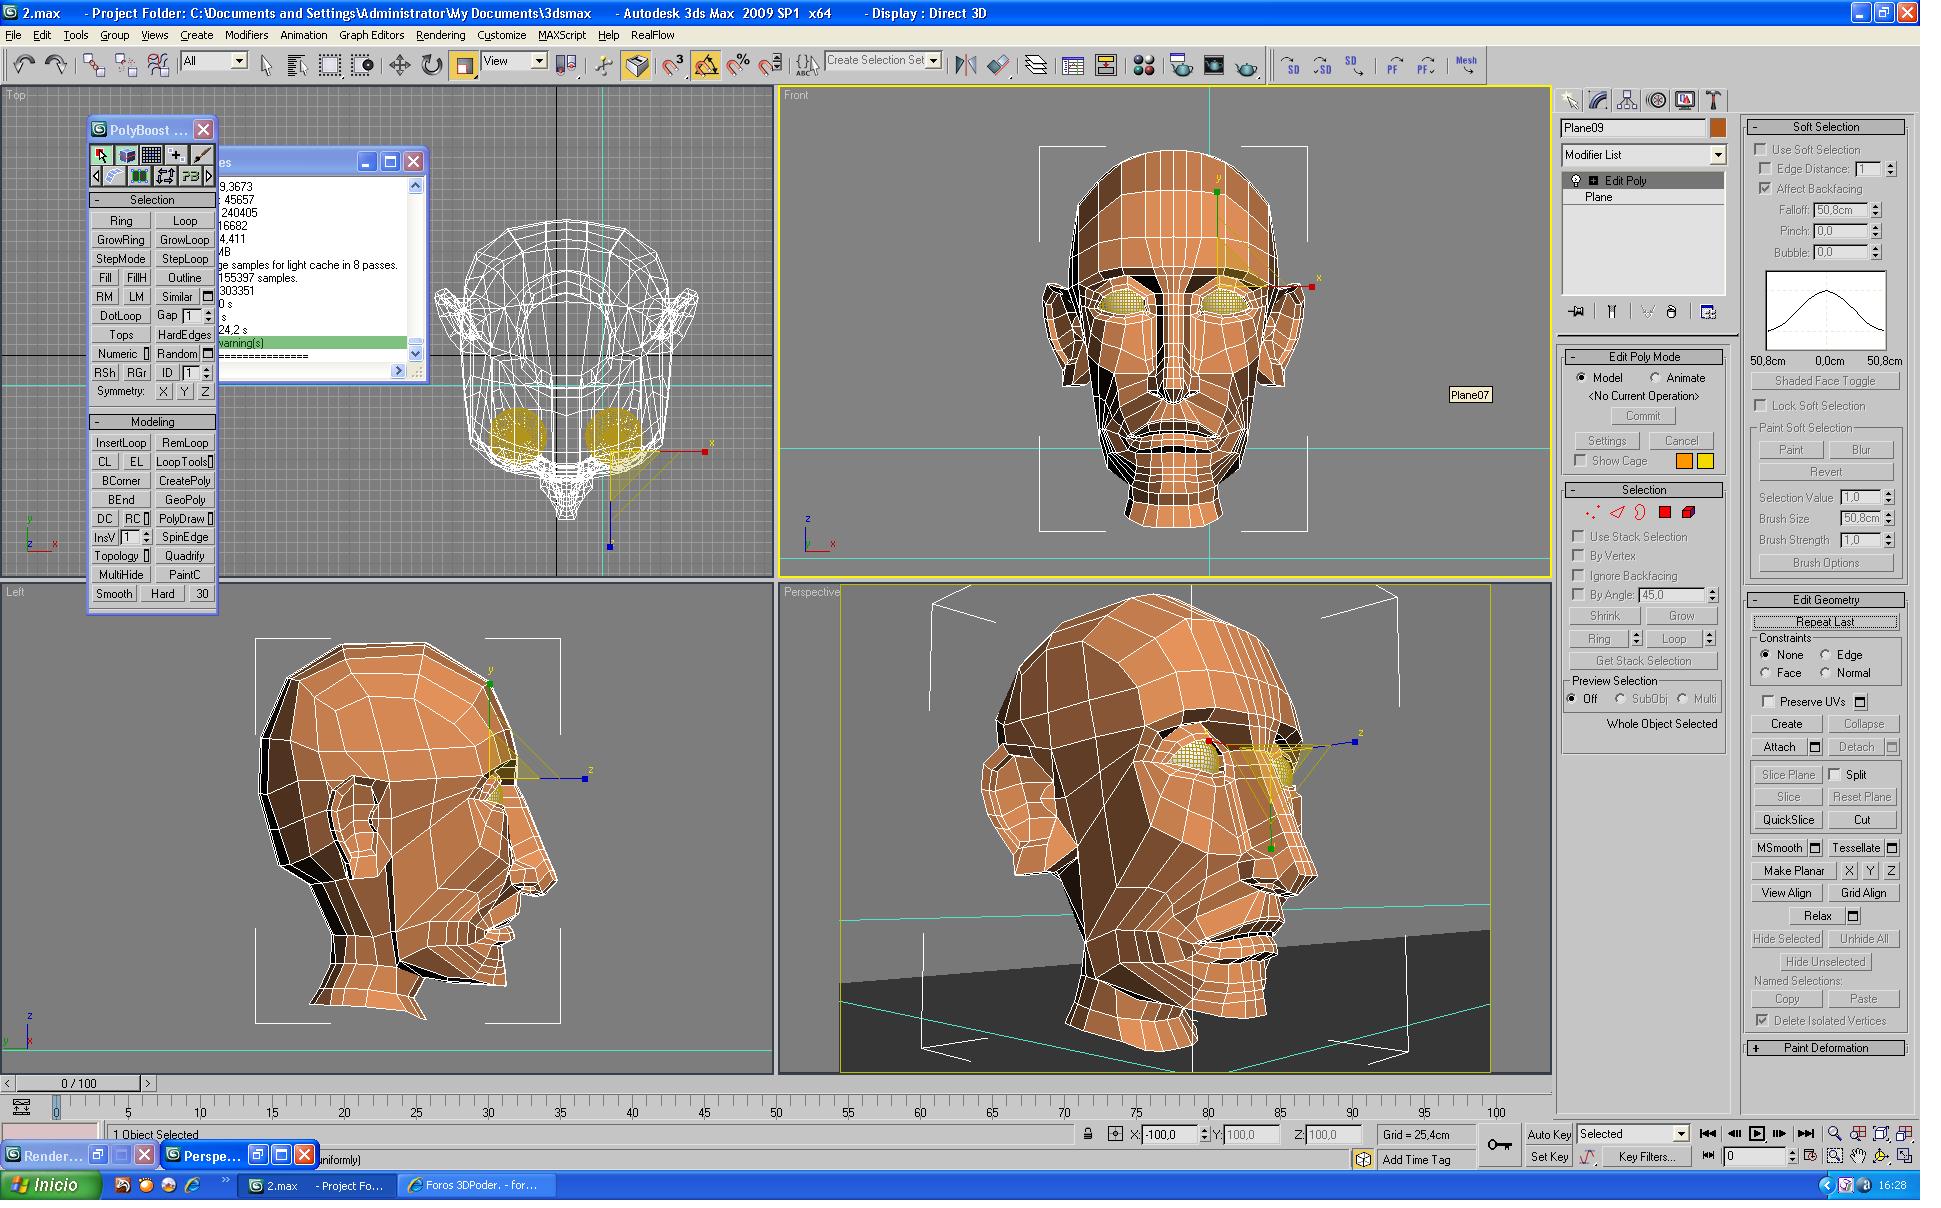Open the Modifier List dropdown
Viewport: 1941px width, 1208px height.
[x=1717, y=155]
